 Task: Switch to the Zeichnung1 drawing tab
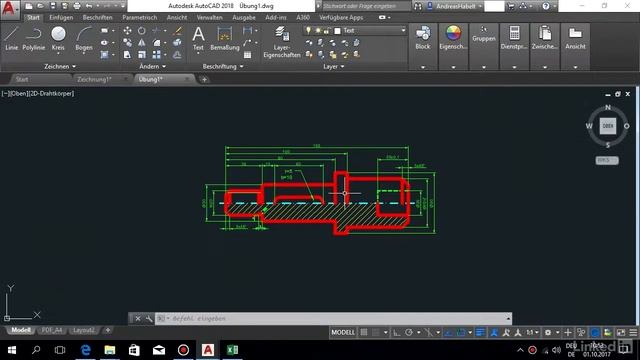[94, 79]
